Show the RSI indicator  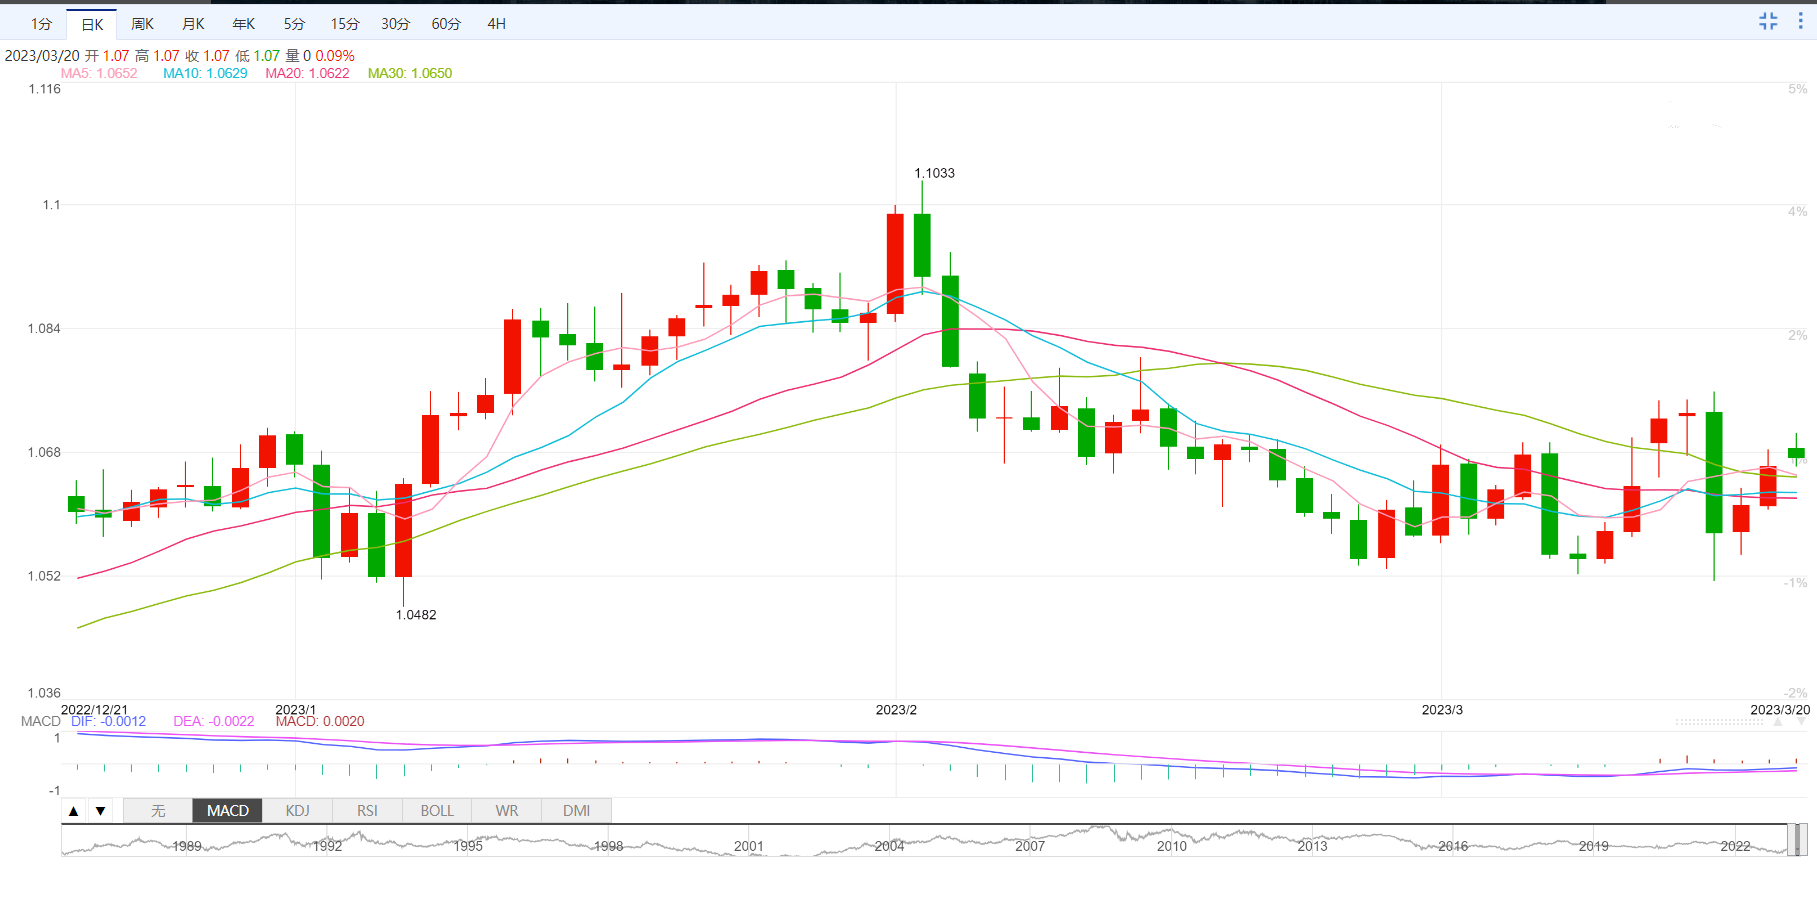coord(367,811)
